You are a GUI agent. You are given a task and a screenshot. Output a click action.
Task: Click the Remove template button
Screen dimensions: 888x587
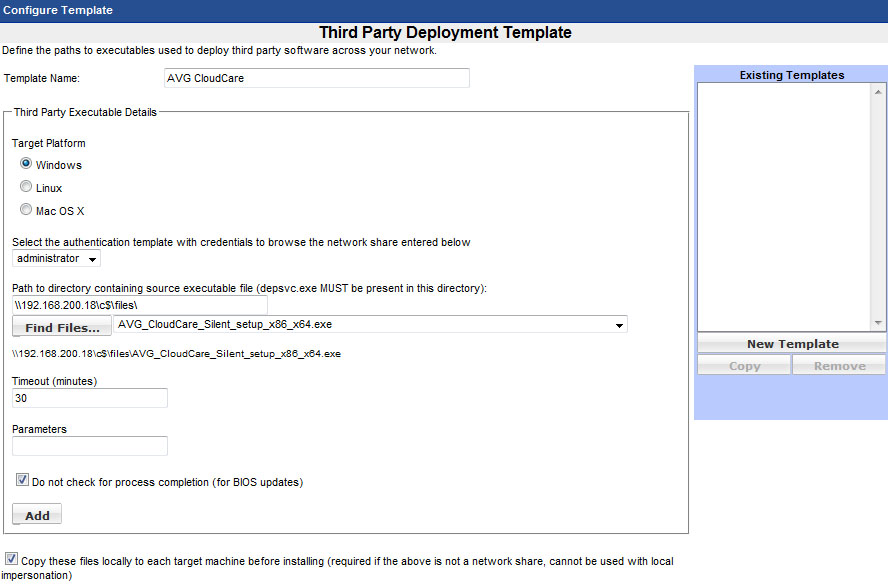[x=839, y=366]
